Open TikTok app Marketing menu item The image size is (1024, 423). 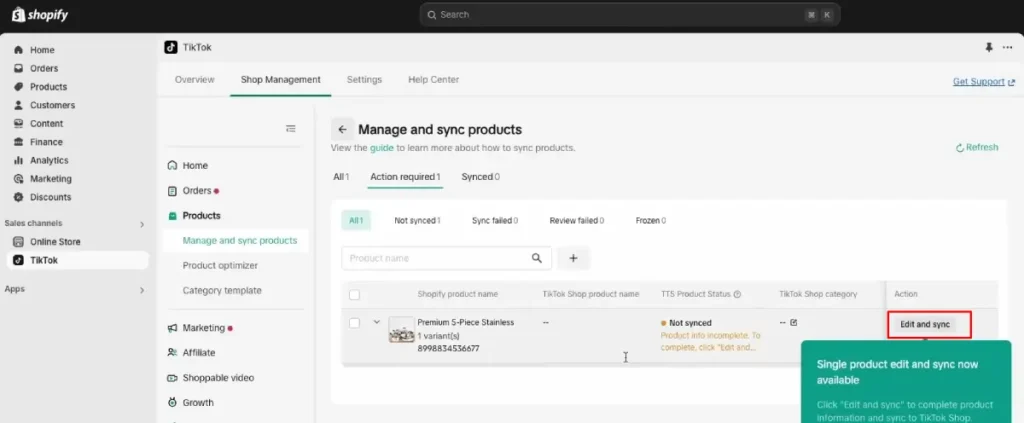[x=203, y=328]
